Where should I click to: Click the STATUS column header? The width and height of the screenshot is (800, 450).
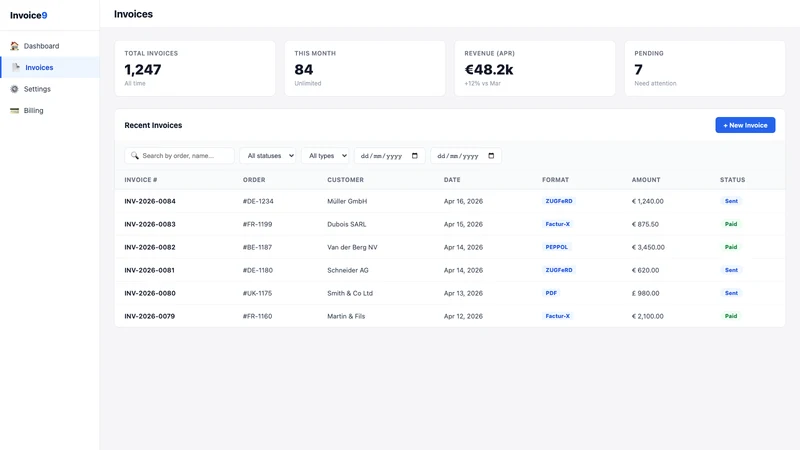tap(733, 180)
